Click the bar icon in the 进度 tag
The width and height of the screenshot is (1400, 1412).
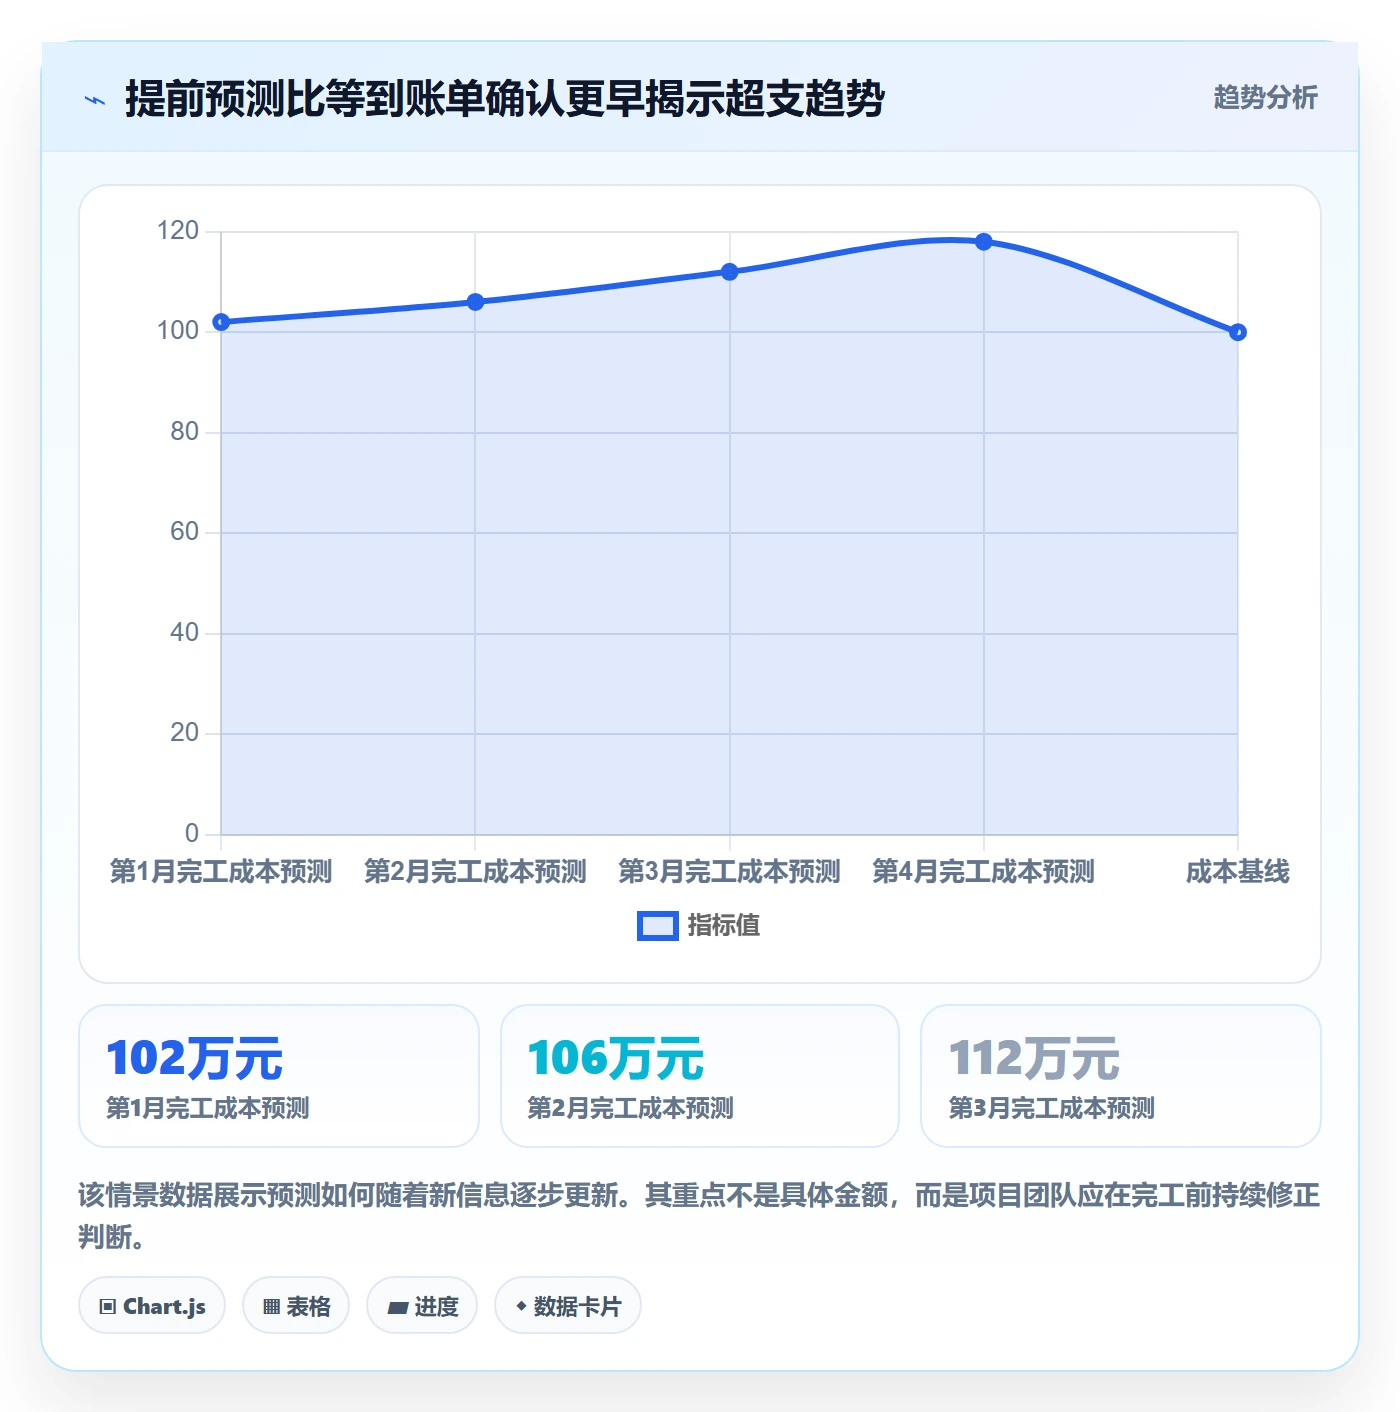[x=397, y=1307]
